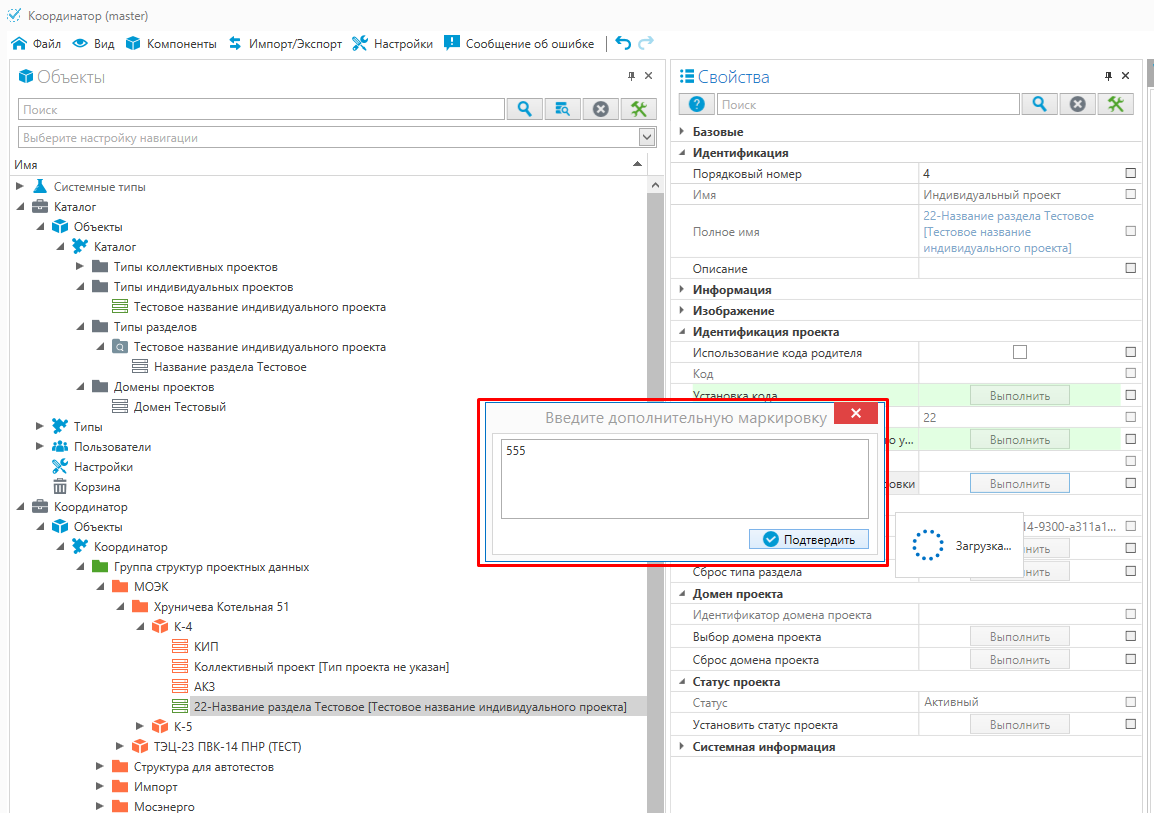Expand the Базовые property group
Image resolution: width=1154 pixels, height=813 pixels.
(x=682, y=131)
